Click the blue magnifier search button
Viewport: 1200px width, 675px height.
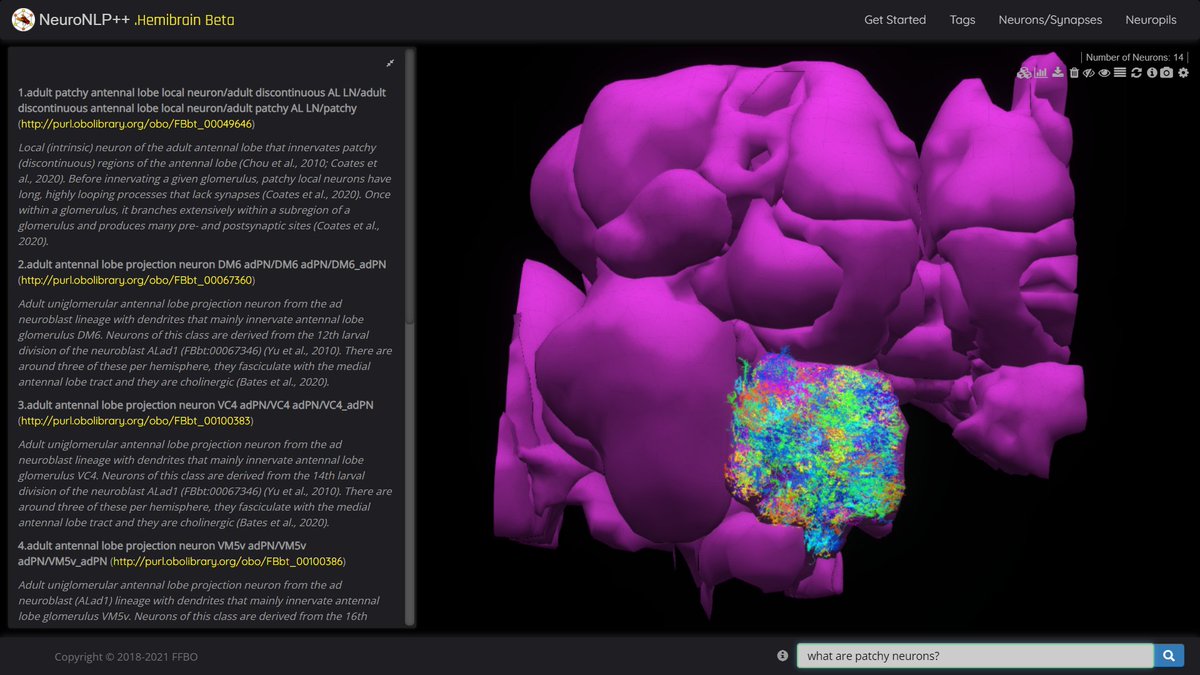click(x=1168, y=656)
